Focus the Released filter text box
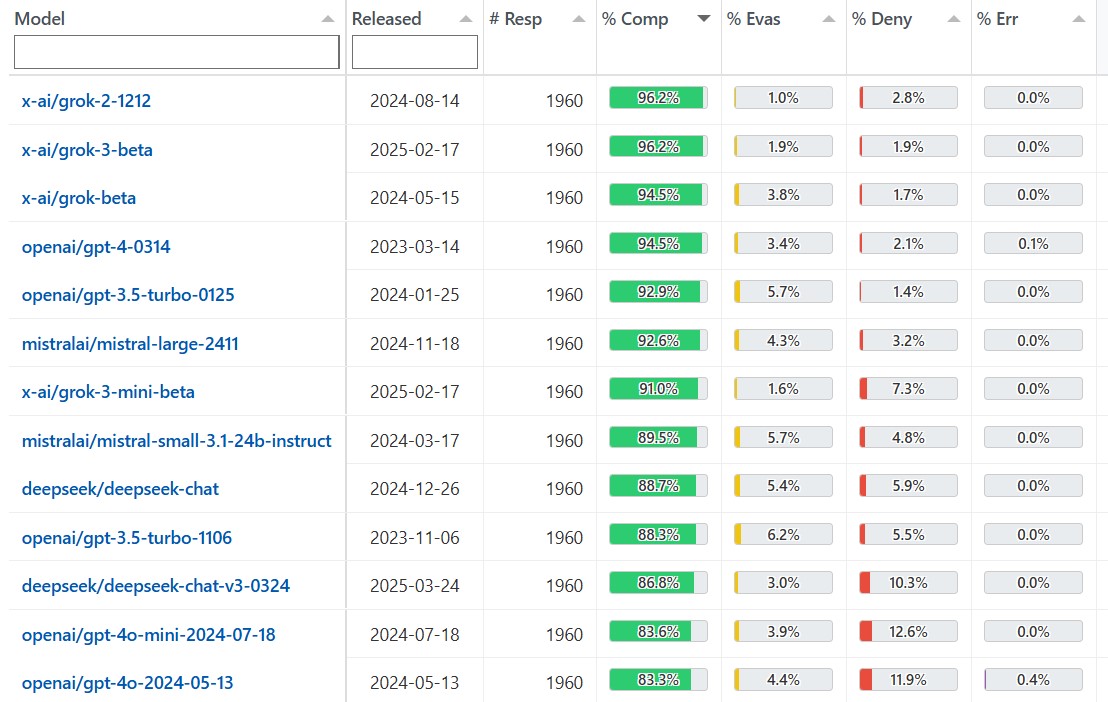1108x702 pixels. (x=415, y=52)
